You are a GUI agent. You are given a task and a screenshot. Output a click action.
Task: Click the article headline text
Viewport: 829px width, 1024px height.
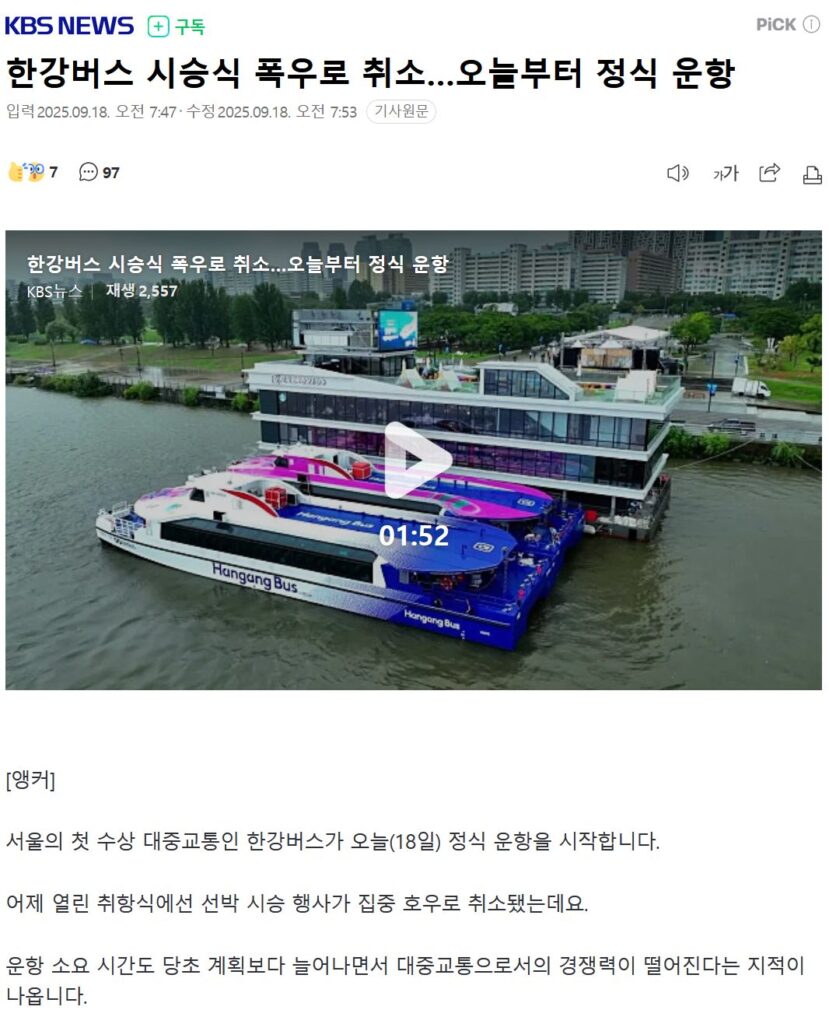coord(370,72)
